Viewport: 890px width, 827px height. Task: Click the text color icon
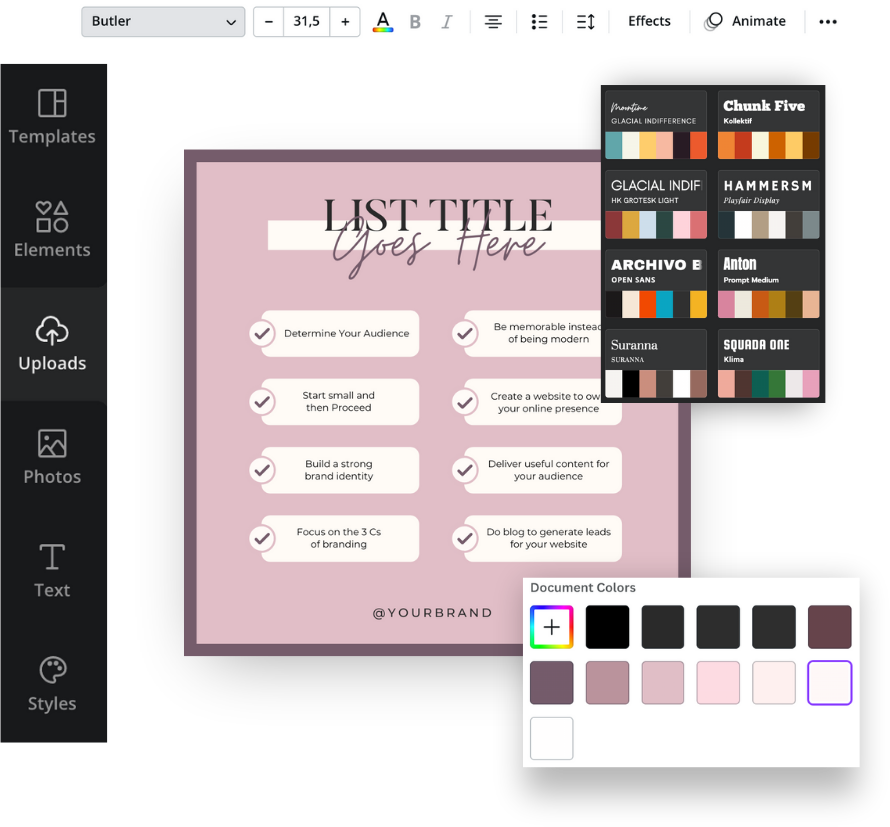[x=382, y=22]
